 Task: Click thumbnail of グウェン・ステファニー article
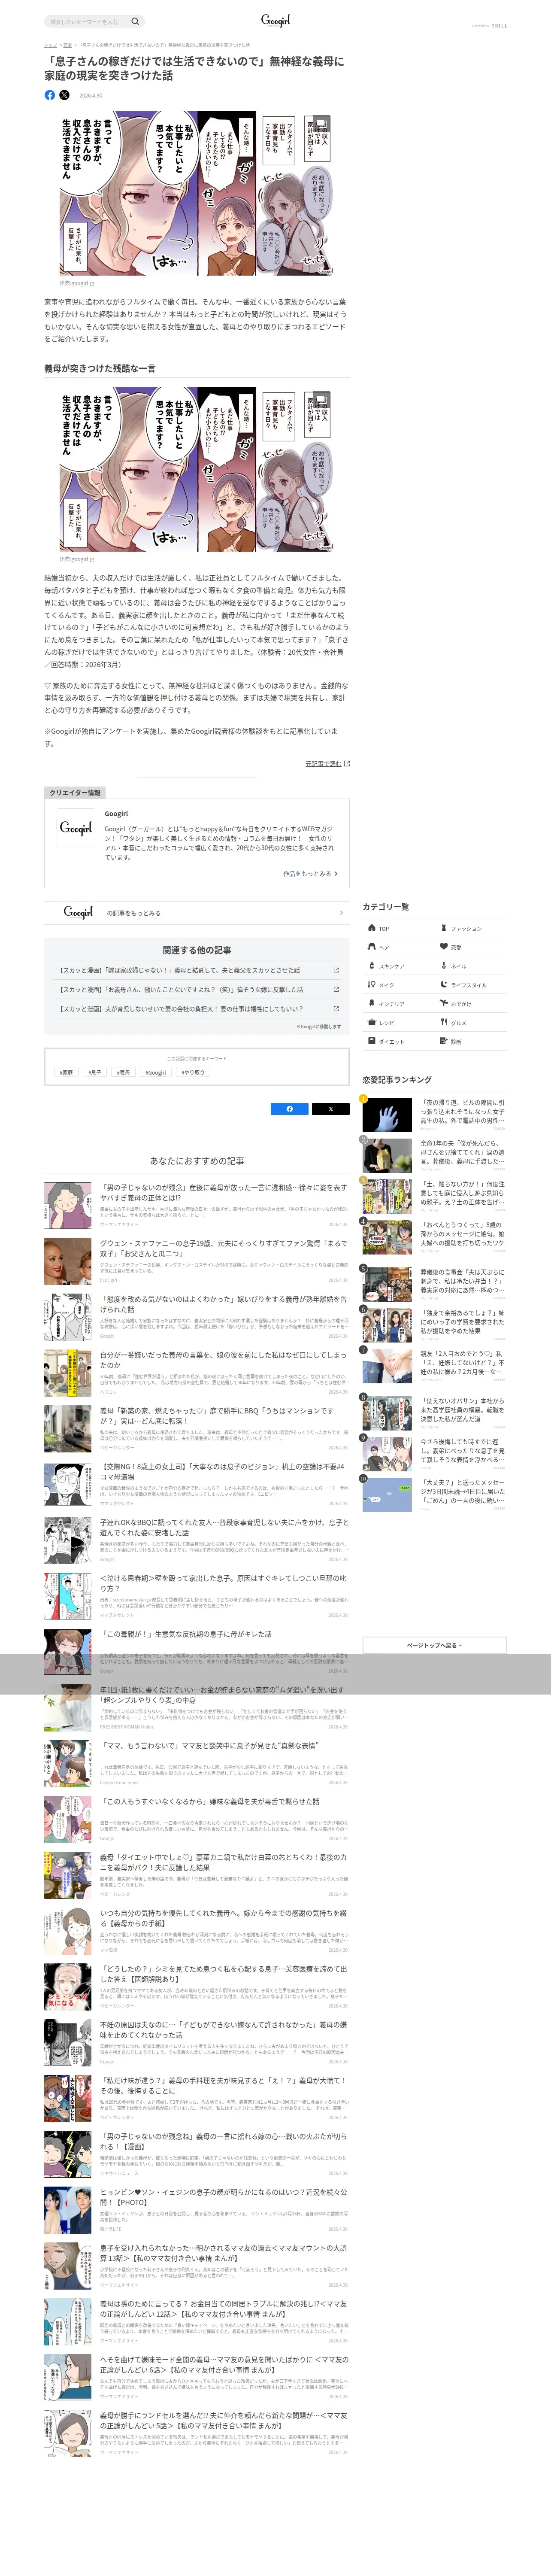(68, 1261)
